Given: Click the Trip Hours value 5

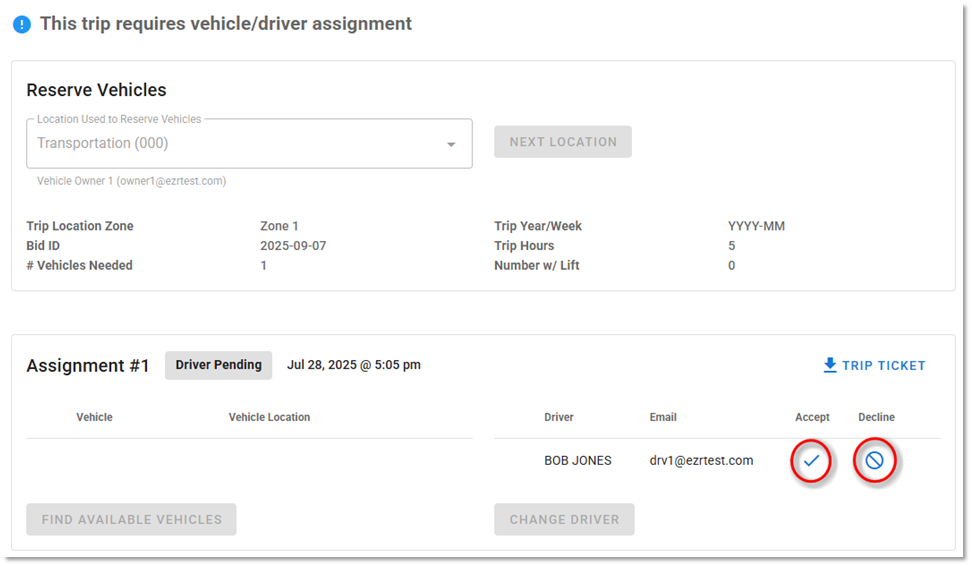Looking at the screenshot, I should tap(731, 245).
